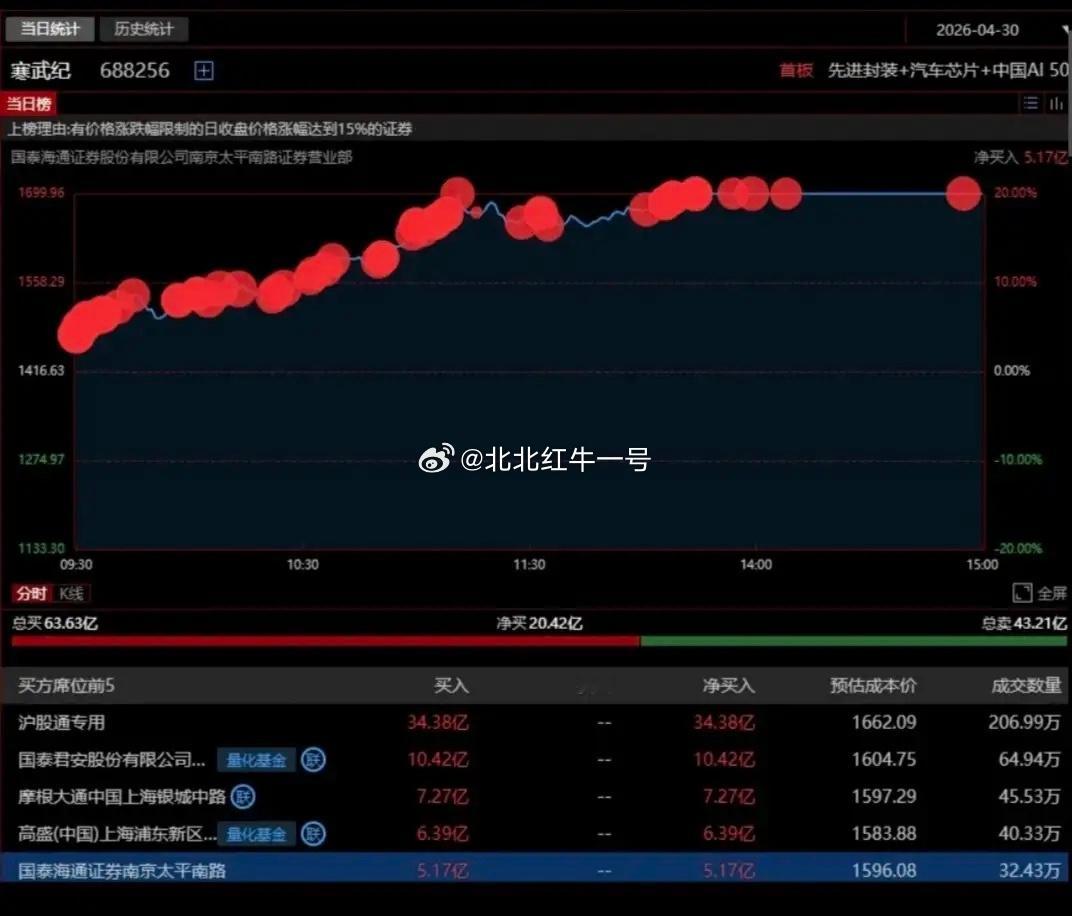The height and width of the screenshot is (916, 1072).
Task: Click the green sell portion of buy/sell bar
Action: click(x=854, y=641)
